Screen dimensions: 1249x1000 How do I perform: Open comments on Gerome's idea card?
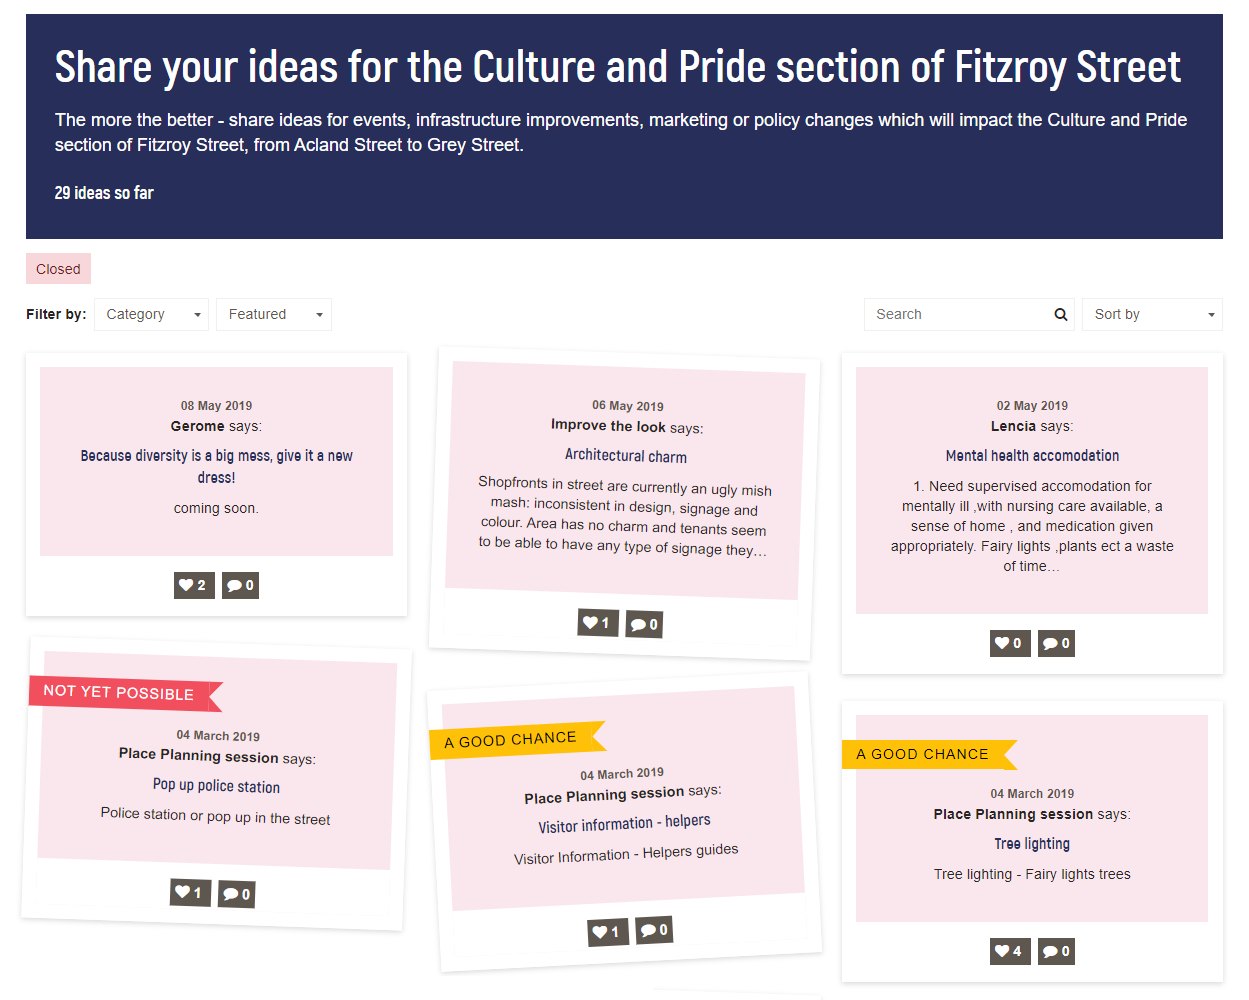tap(240, 585)
